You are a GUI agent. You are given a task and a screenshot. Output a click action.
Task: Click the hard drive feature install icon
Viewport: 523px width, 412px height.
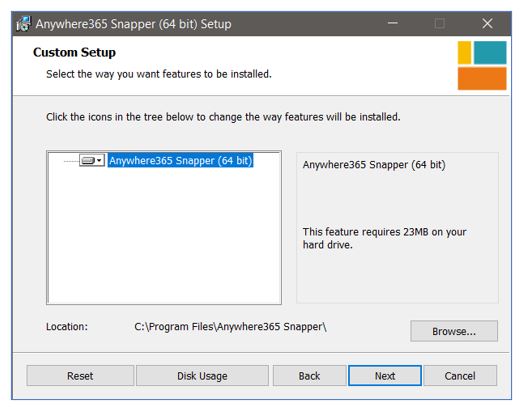click(x=88, y=160)
